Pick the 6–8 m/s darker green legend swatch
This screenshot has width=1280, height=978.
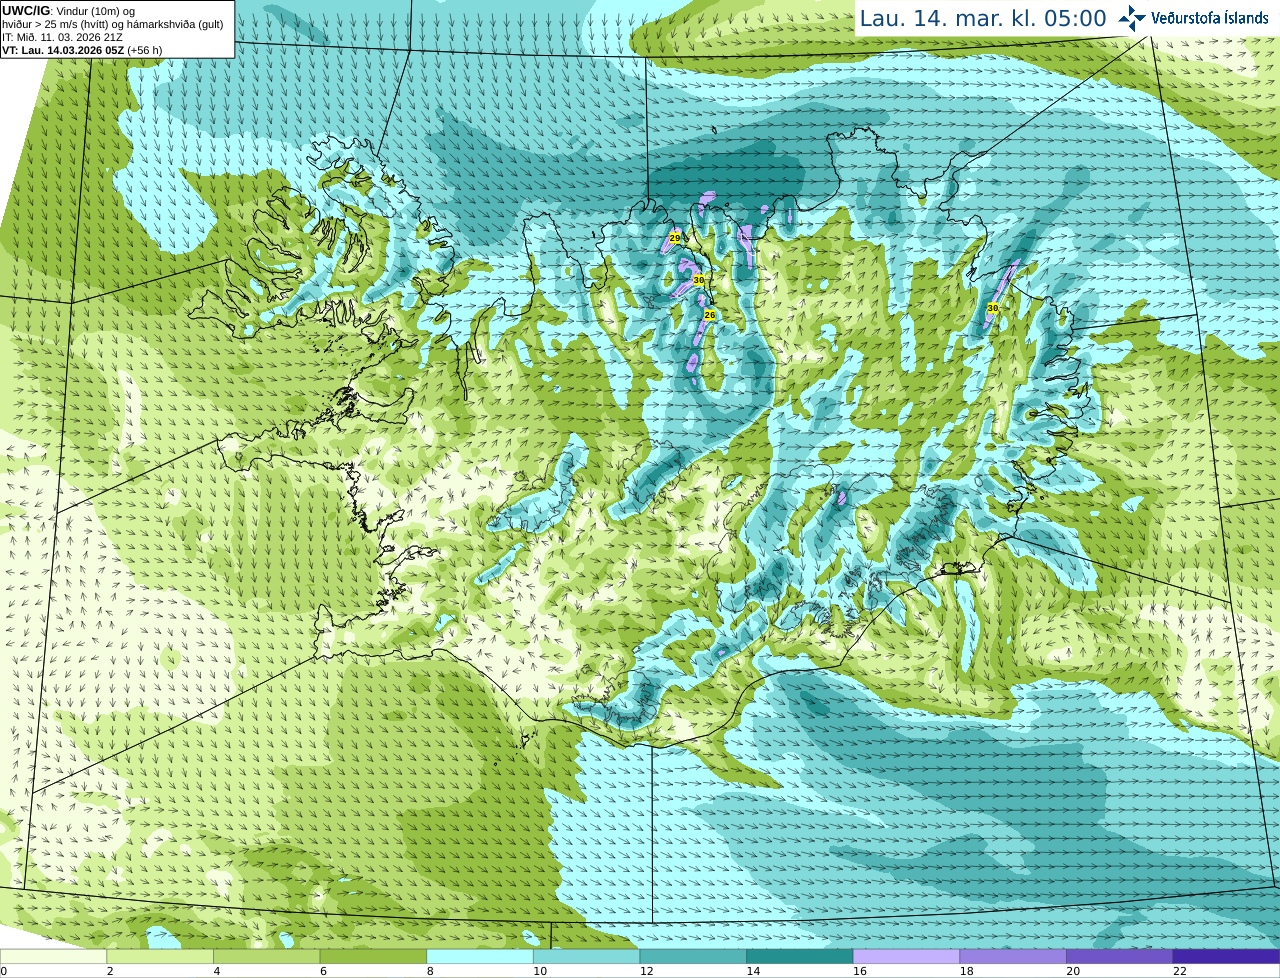coord(373,957)
